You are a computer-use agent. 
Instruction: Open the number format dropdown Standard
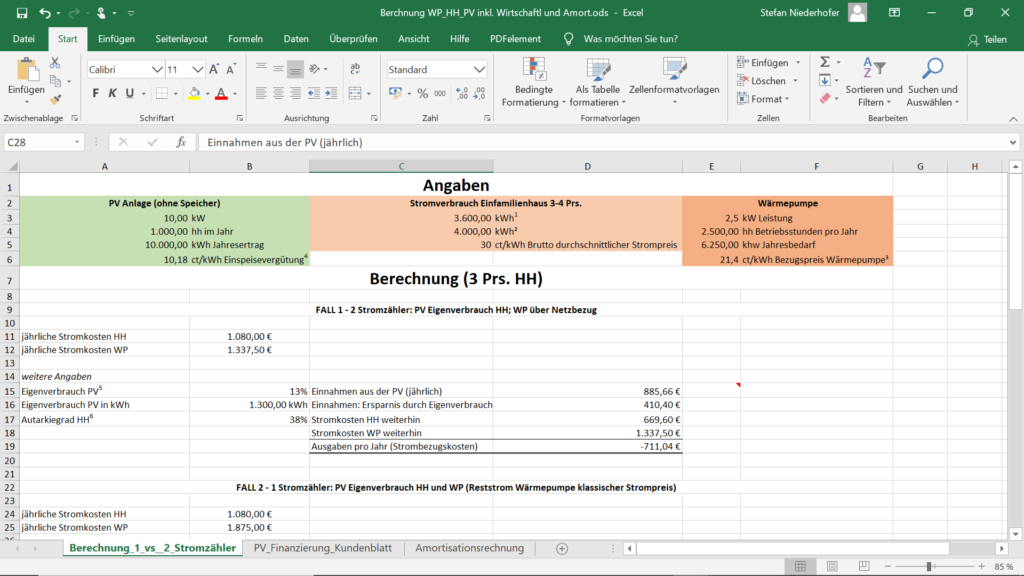click(479, 69)
